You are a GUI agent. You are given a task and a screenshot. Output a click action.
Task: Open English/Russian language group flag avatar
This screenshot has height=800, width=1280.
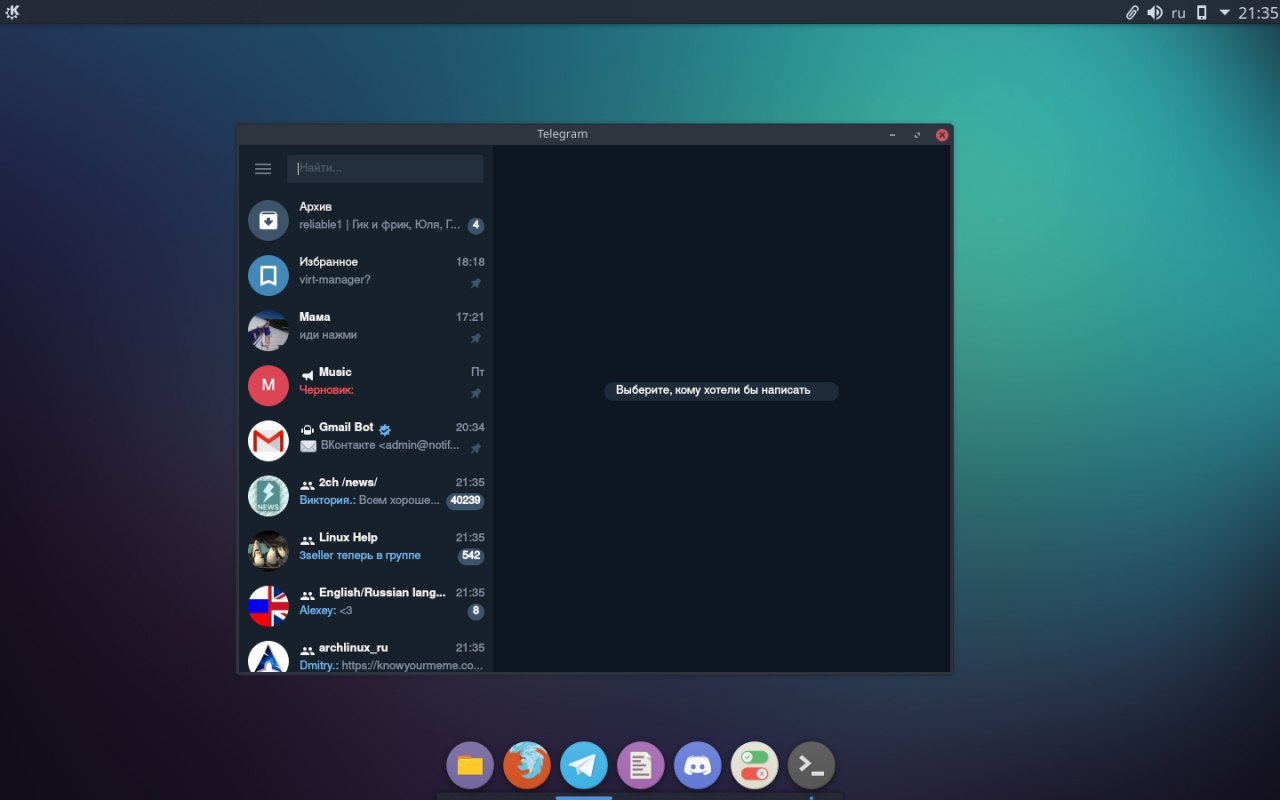(x=268, y=605)
